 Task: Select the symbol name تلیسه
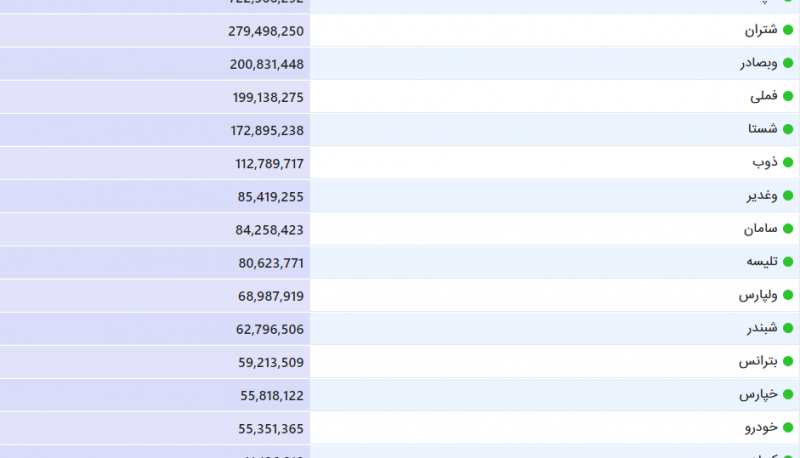(x=762, y=262)
